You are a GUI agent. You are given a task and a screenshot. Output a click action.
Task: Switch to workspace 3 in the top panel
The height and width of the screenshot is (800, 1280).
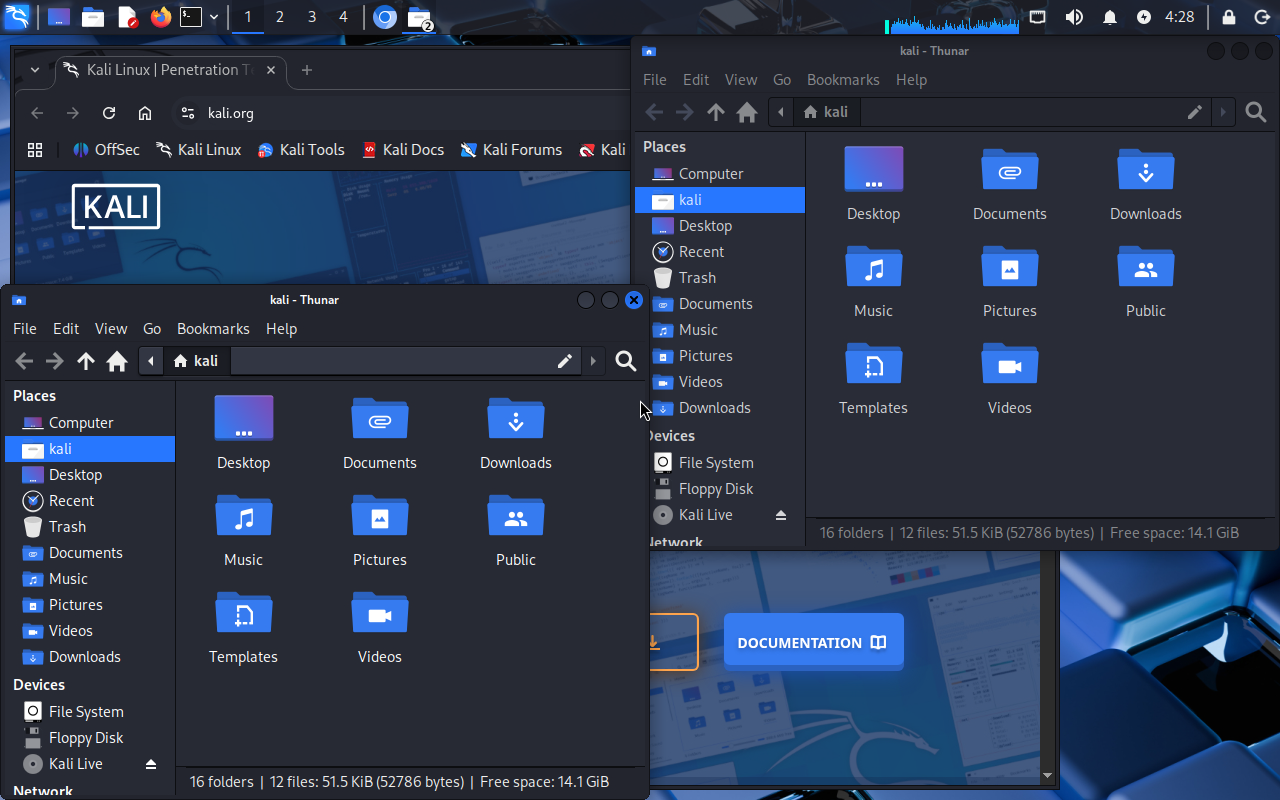click(312, 17)
